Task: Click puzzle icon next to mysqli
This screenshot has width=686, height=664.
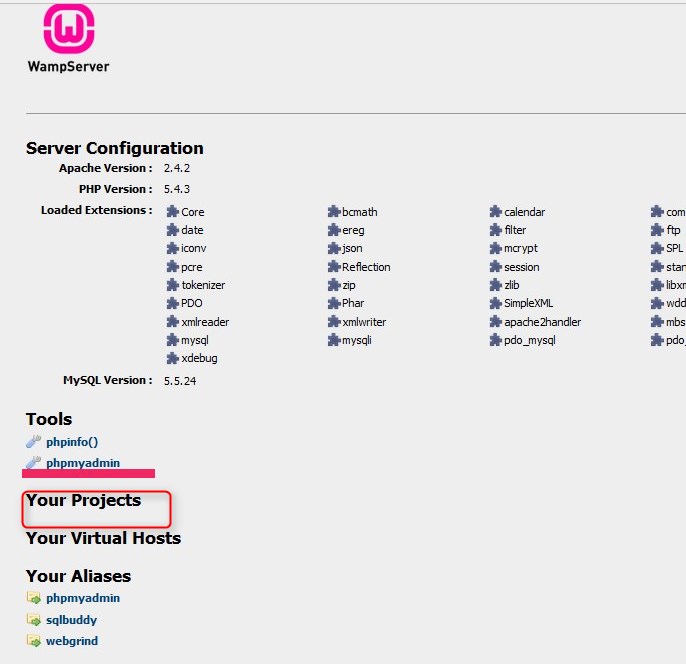Action: (334, 340)
